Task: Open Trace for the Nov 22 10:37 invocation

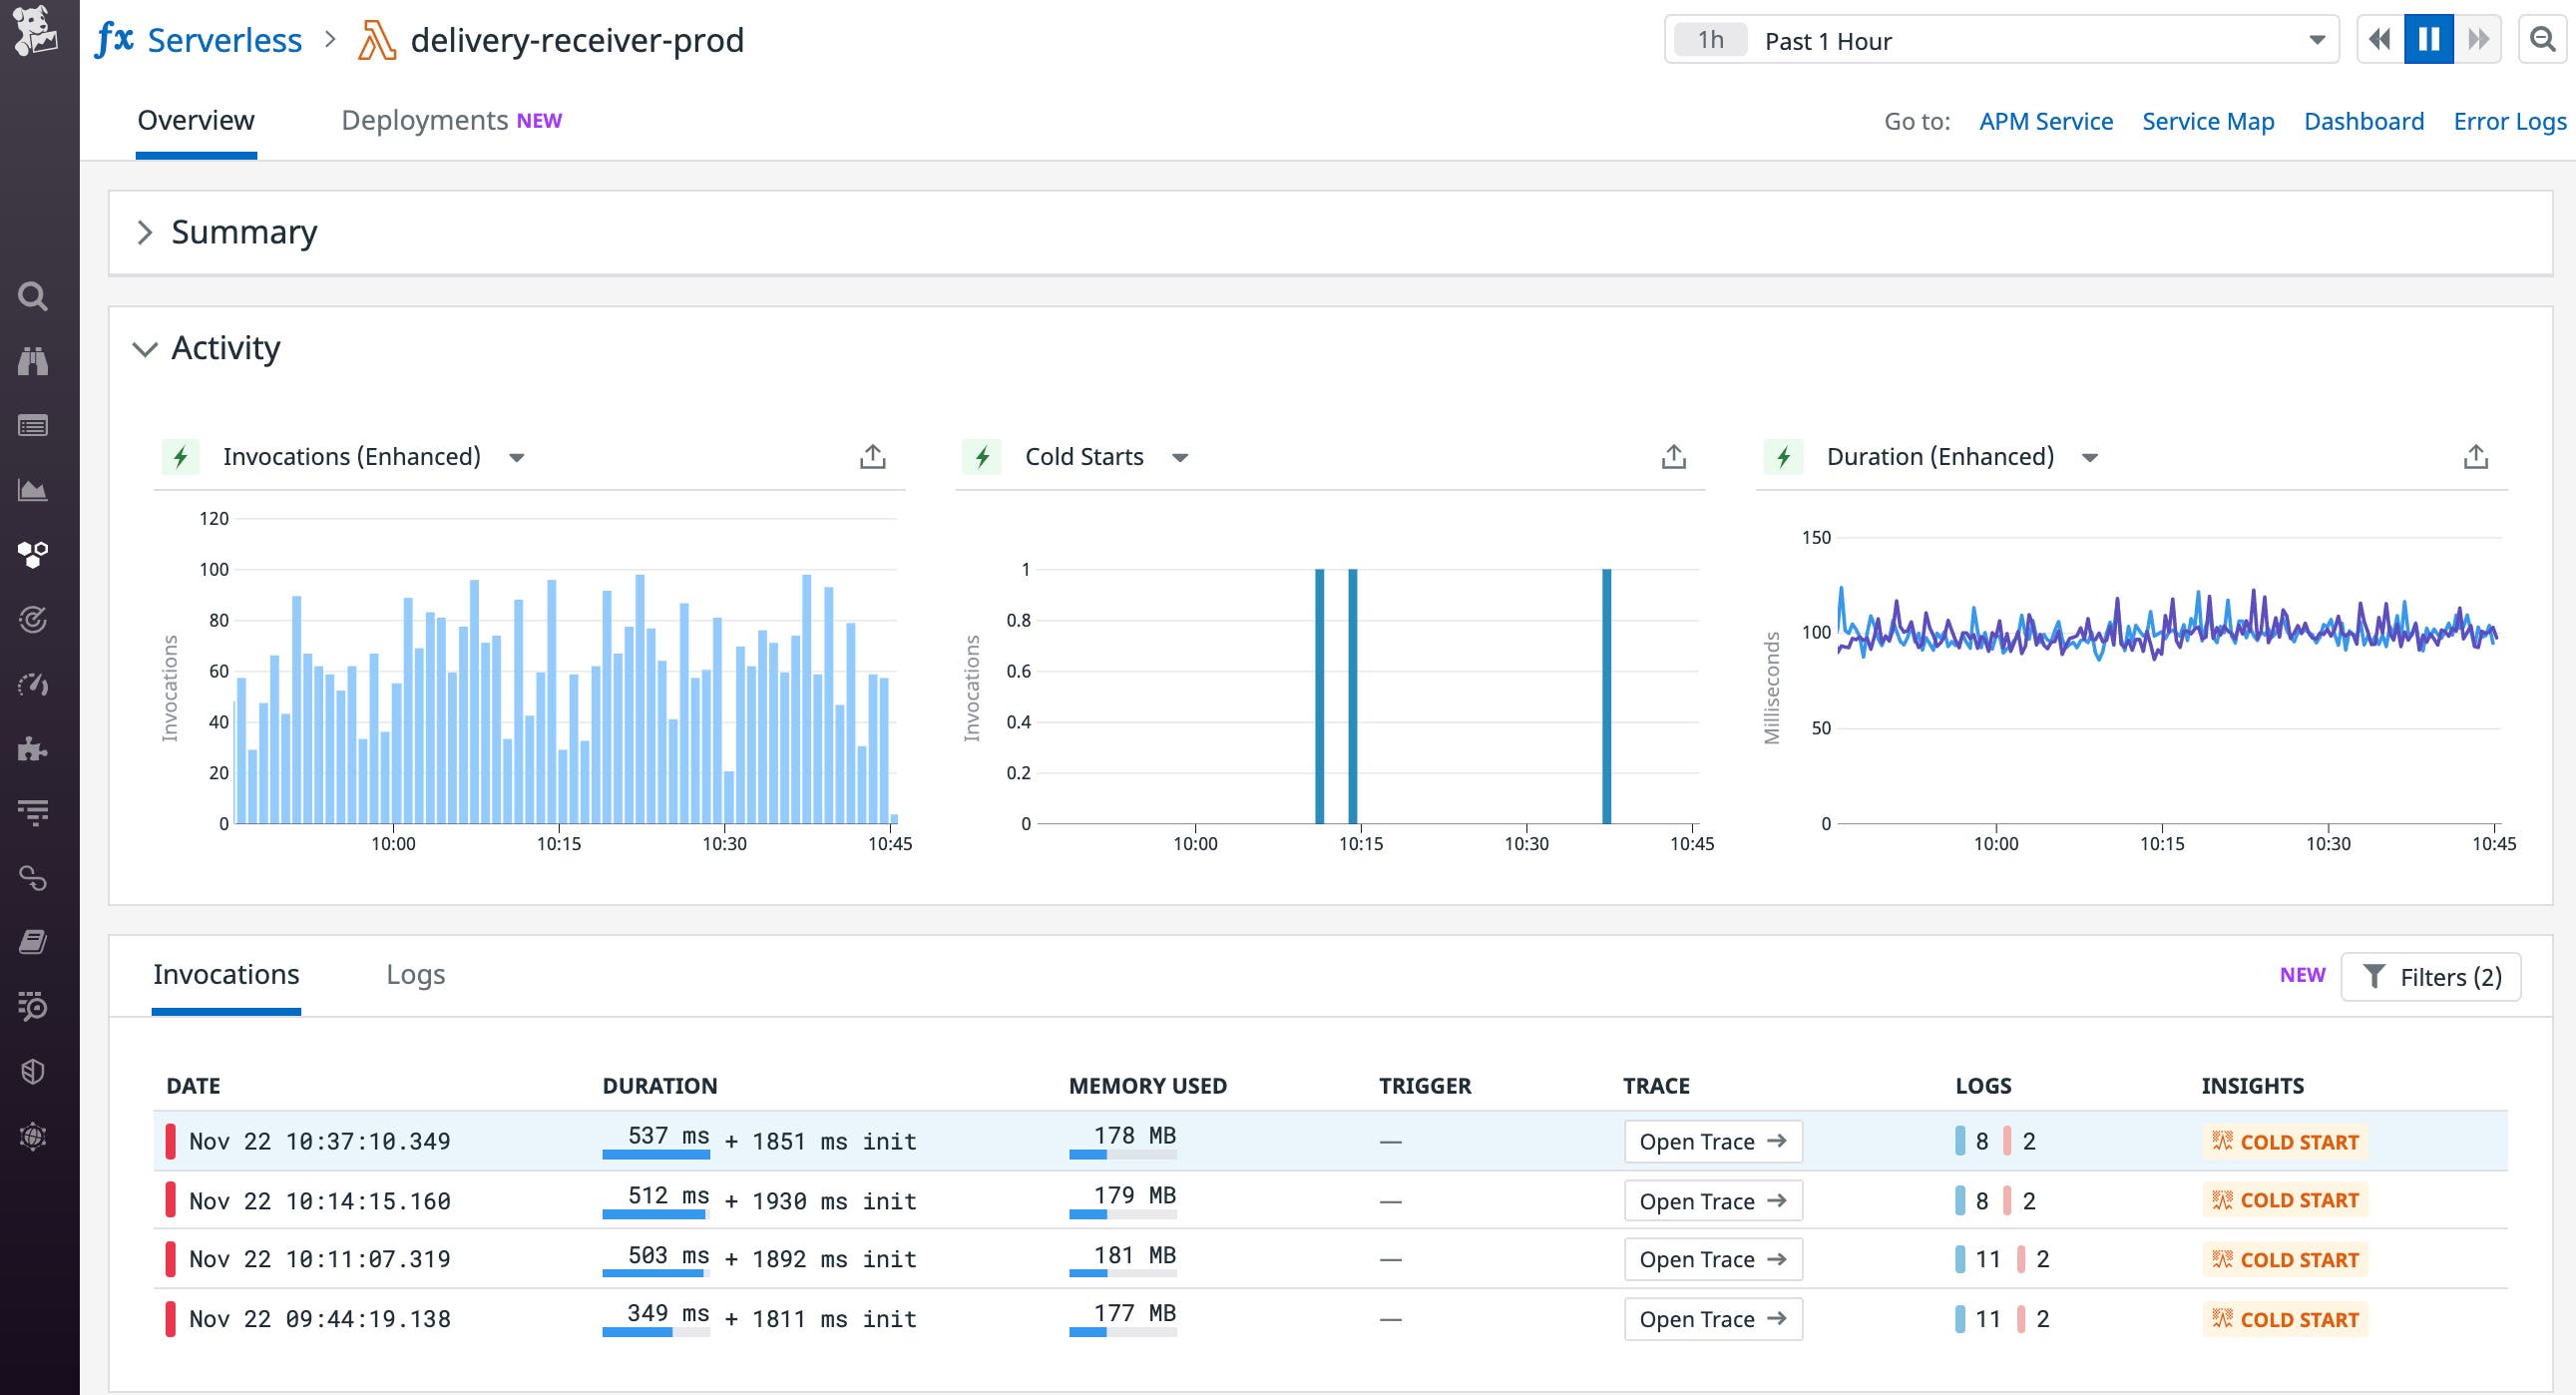Action: point(1712,1141)
